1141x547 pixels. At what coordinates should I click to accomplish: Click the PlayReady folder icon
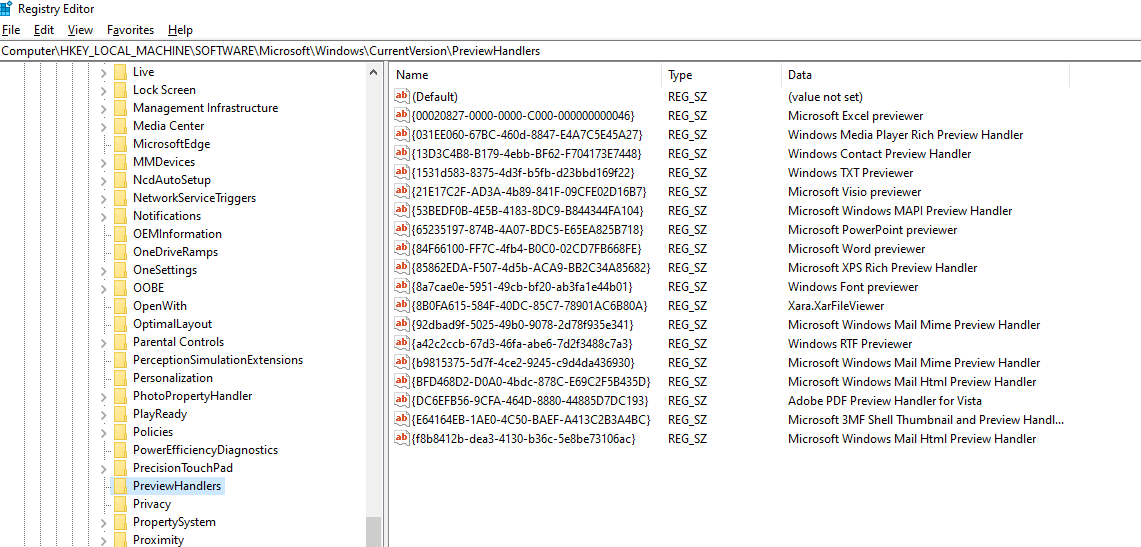(120, 414)
